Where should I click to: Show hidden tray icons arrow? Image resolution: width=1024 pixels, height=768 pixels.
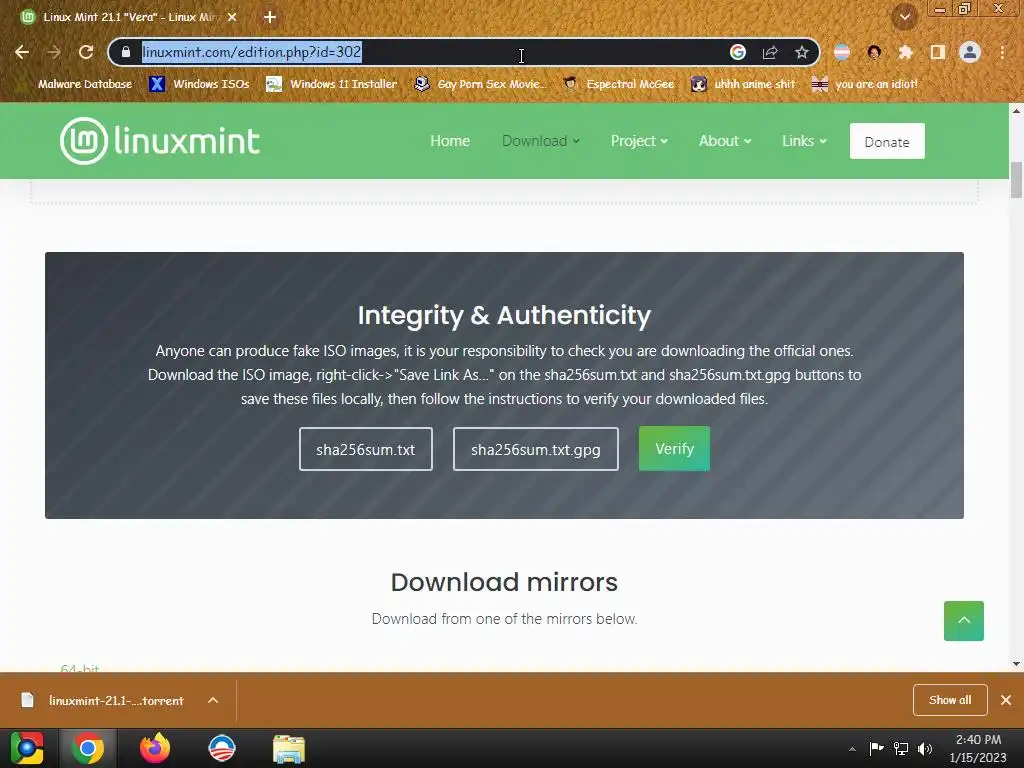(852, 749)
